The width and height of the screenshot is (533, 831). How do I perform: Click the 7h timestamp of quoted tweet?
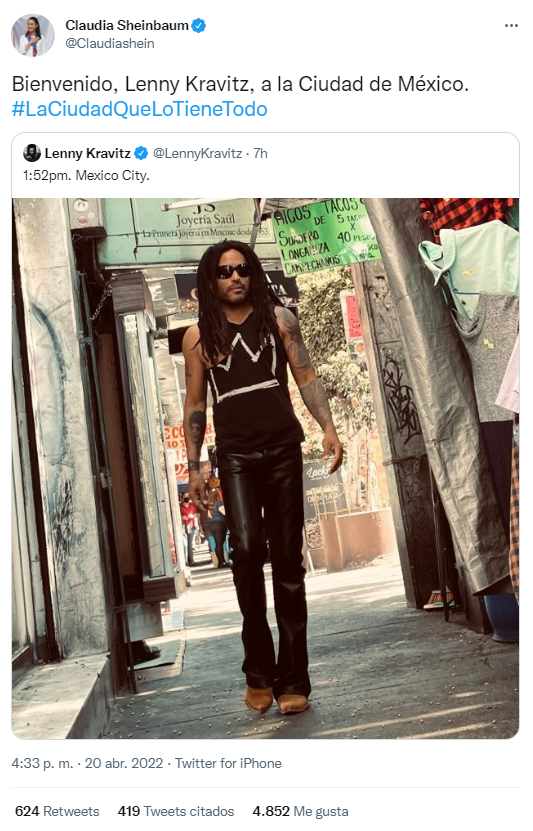(260, 154)
